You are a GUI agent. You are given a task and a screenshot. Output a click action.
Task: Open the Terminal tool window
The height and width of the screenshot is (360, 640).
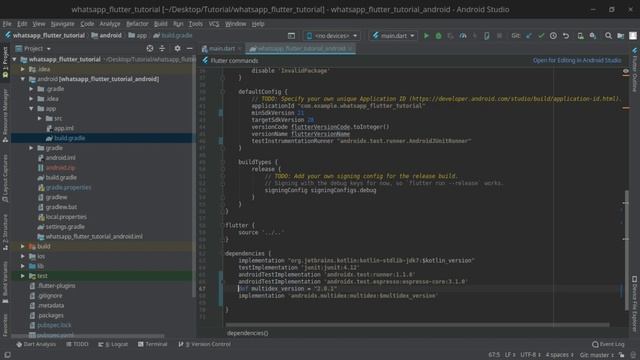pos(153,344)
